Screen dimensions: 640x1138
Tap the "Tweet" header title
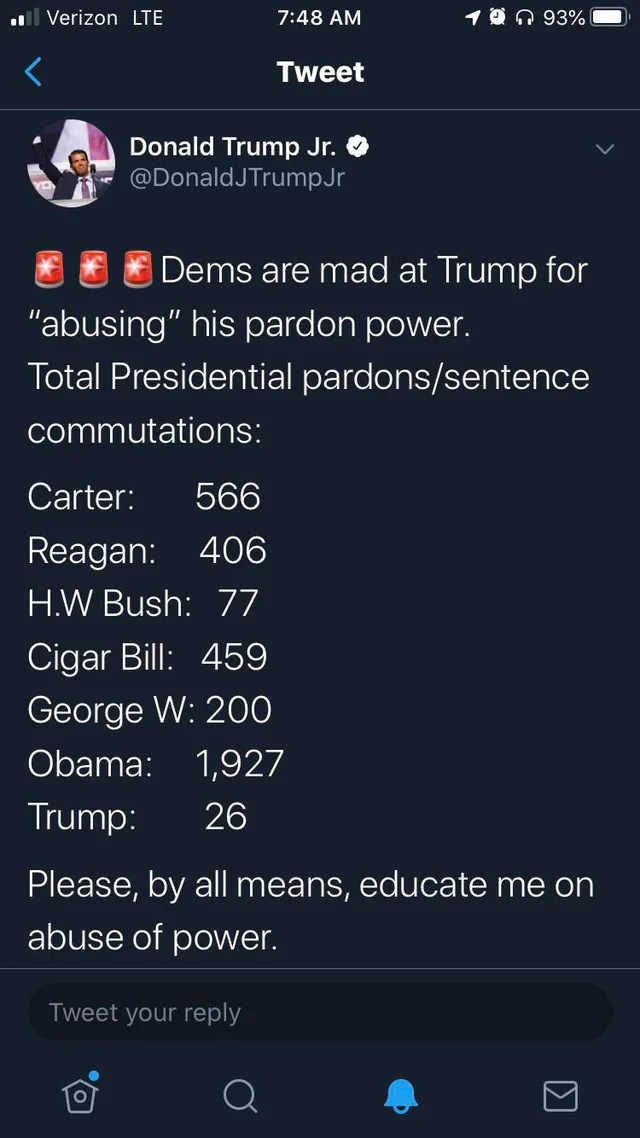(320, 72)
